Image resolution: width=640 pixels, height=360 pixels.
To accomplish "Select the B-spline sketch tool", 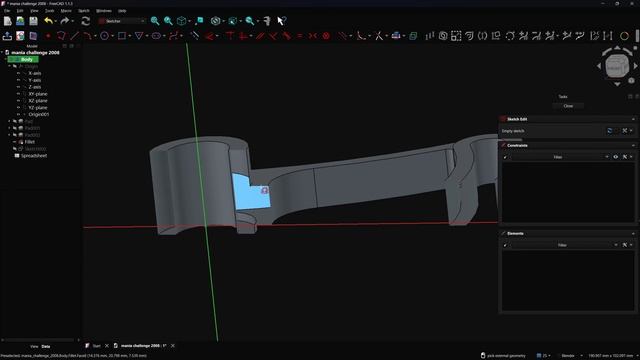I will point(173,36).
